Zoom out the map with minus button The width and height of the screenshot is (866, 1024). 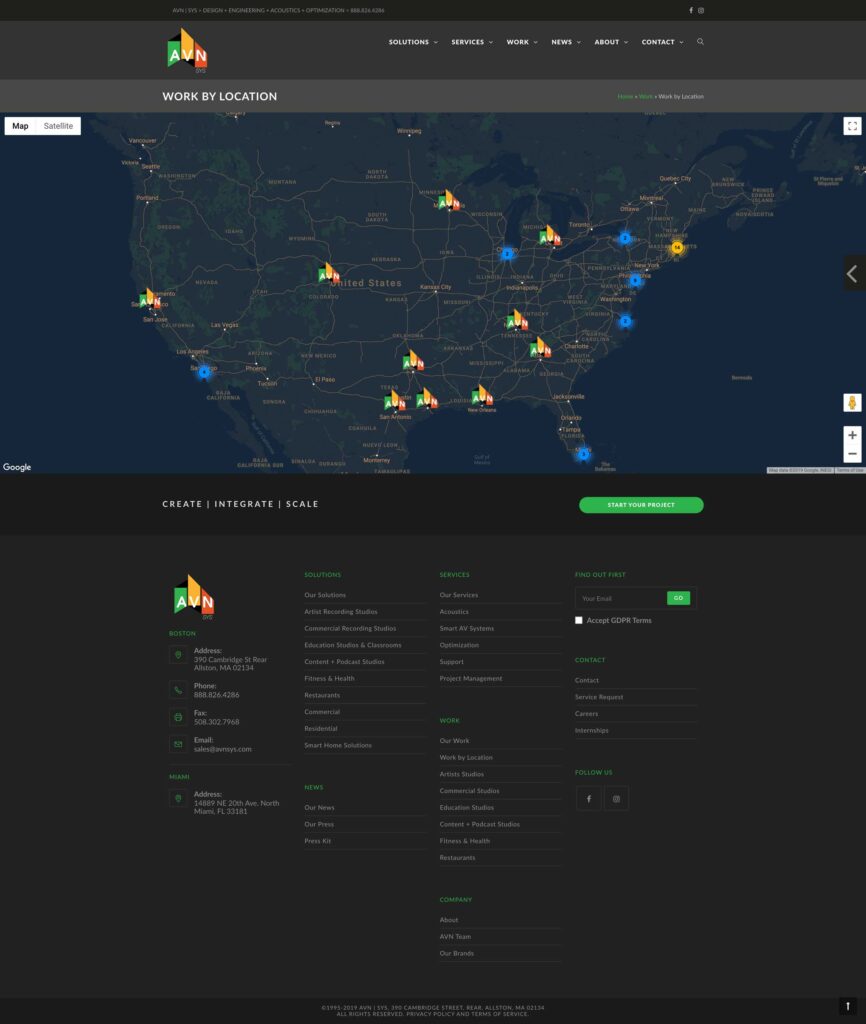pos(852,454)
